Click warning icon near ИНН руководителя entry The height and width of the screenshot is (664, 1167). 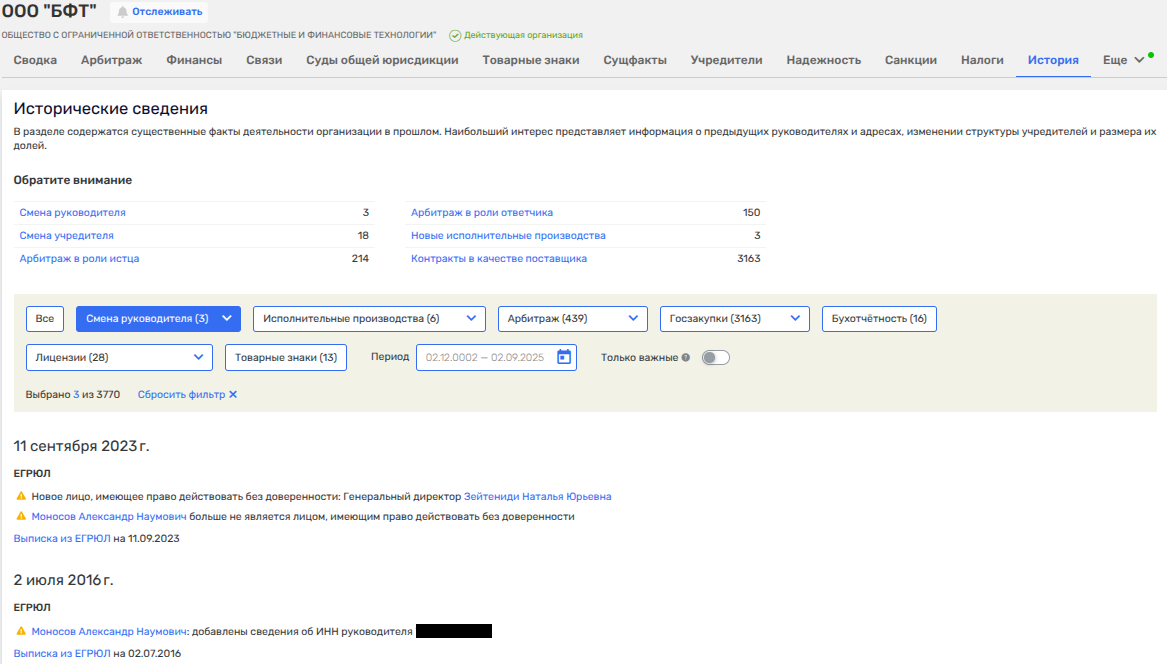point(21,632)
